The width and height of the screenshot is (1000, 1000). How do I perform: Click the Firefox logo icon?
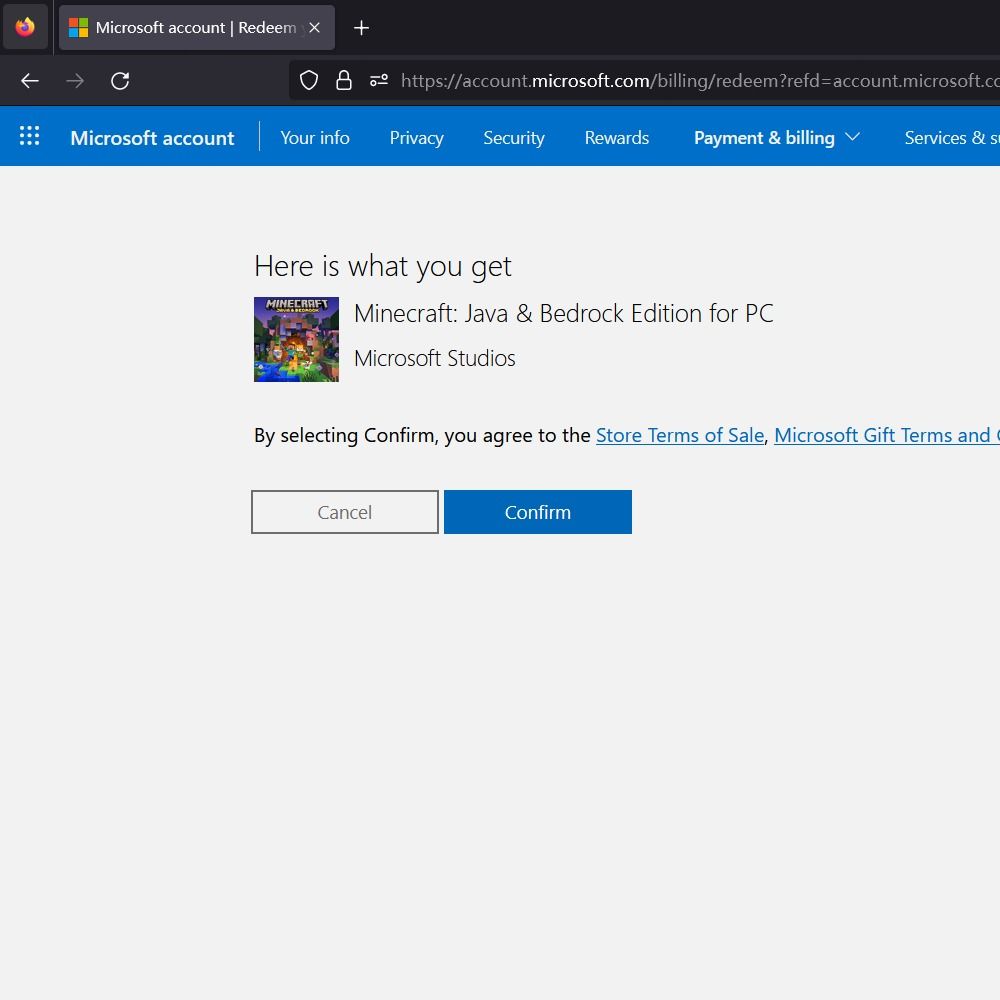(25, 27)
